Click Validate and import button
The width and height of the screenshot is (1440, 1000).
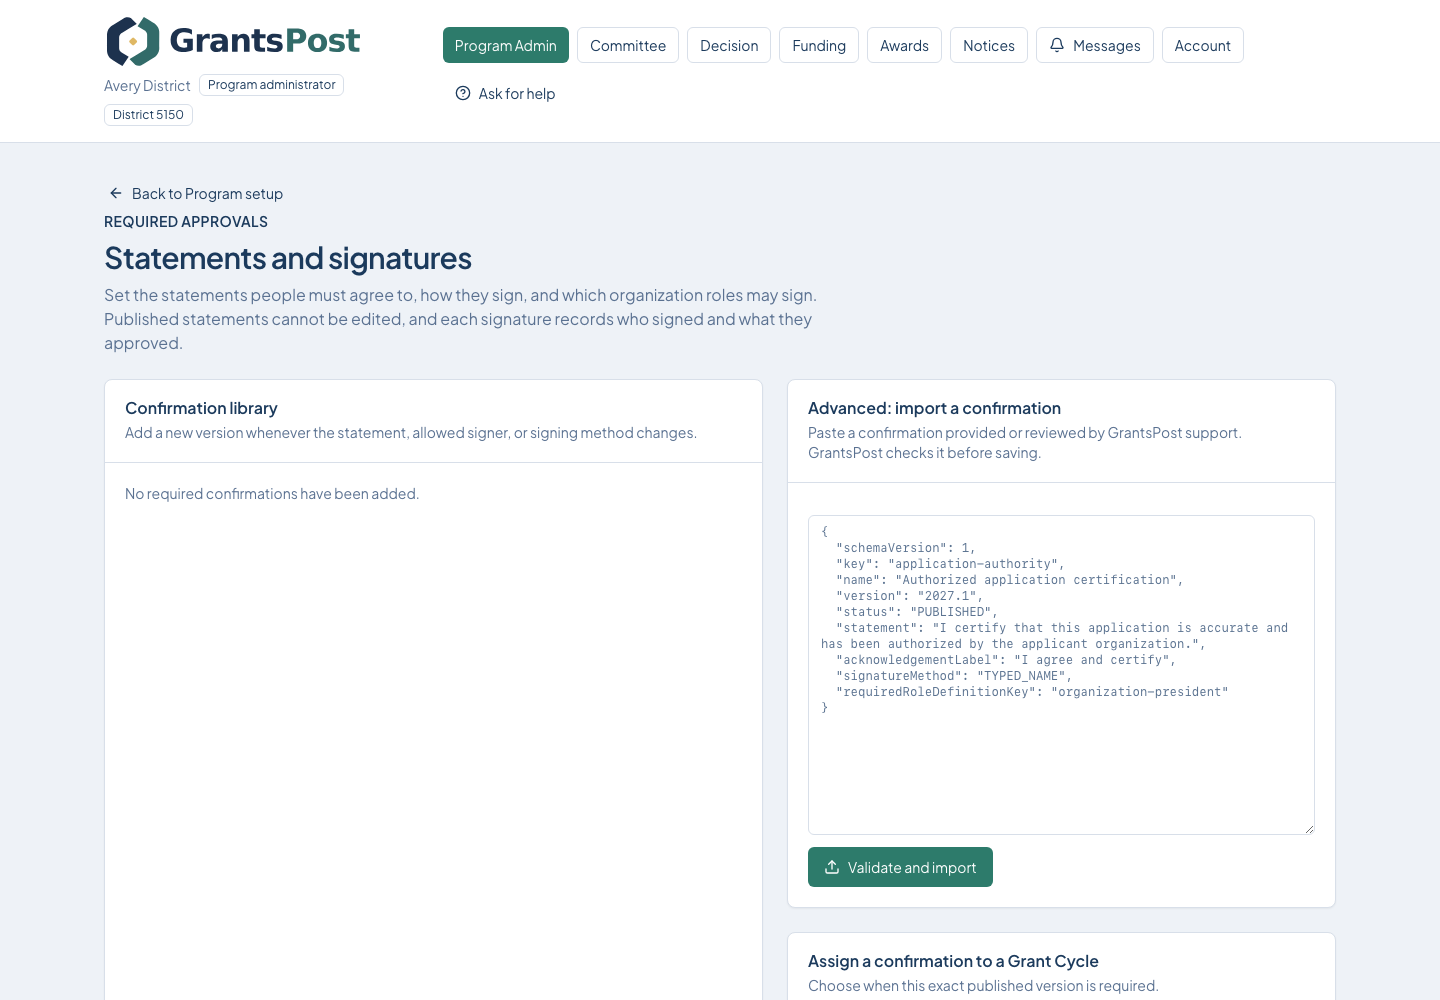coord(900,867)
